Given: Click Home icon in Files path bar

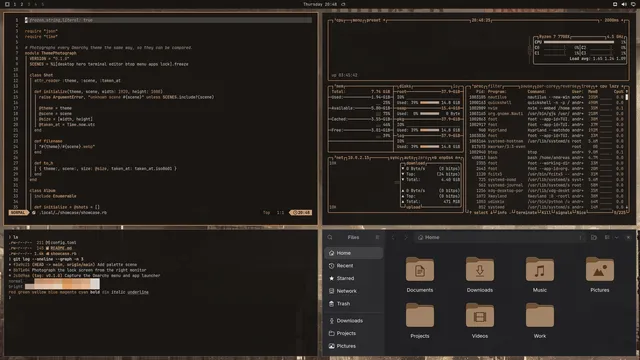Looking at the screenshot, I should (x=420, y=237).
